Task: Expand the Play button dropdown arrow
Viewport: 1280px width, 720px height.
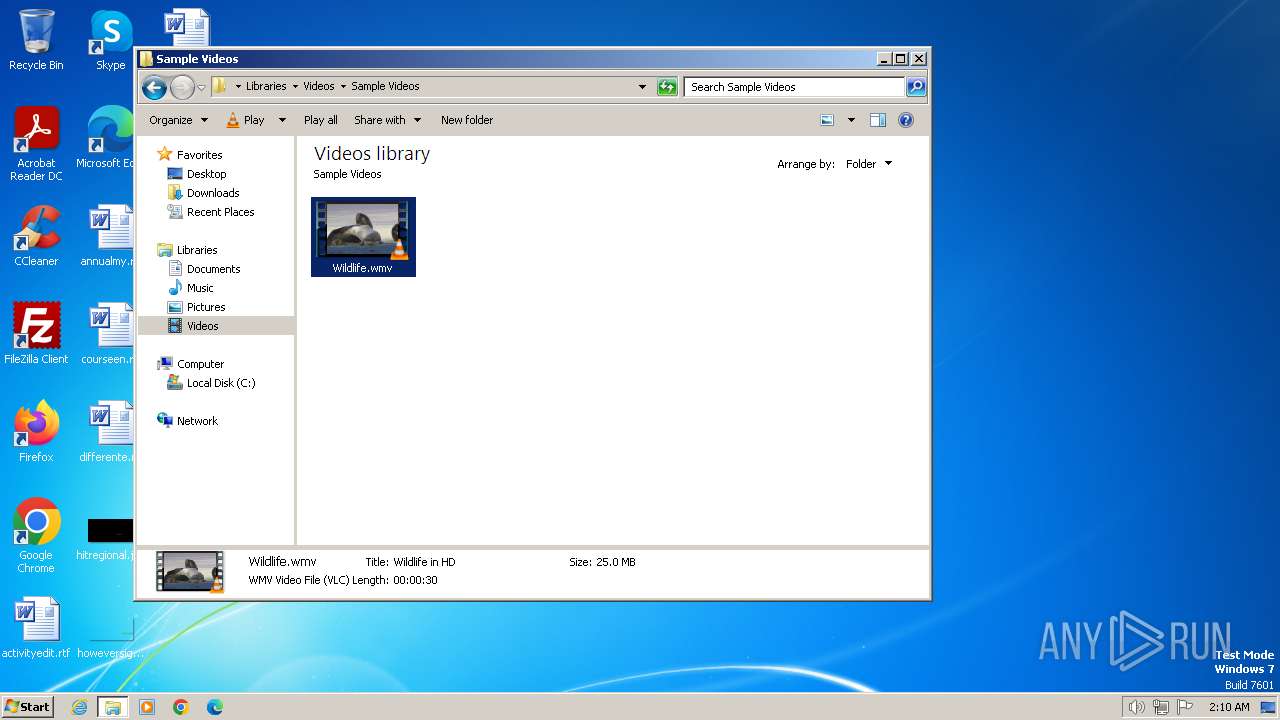Action: pyautogui.click(x=282, y=120)
